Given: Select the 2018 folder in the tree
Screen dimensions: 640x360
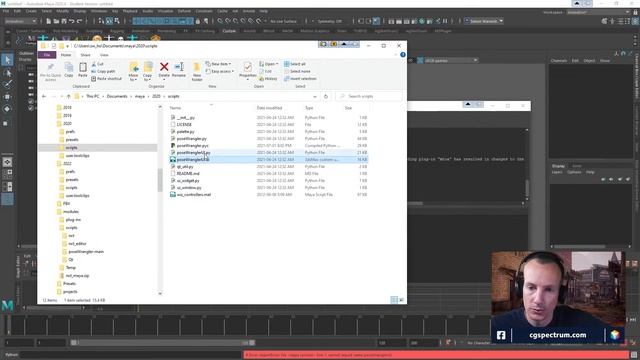Looking at the screenshot, I should pos(67,107).
